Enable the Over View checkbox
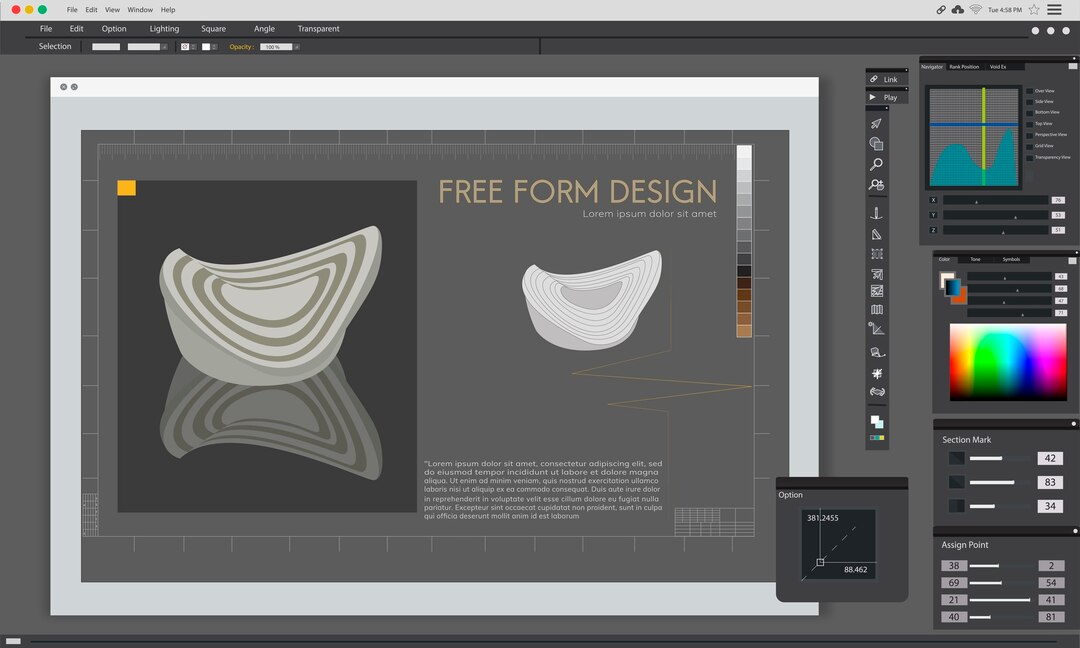This screenshot has height=648, width=1080. point(1029,91)
